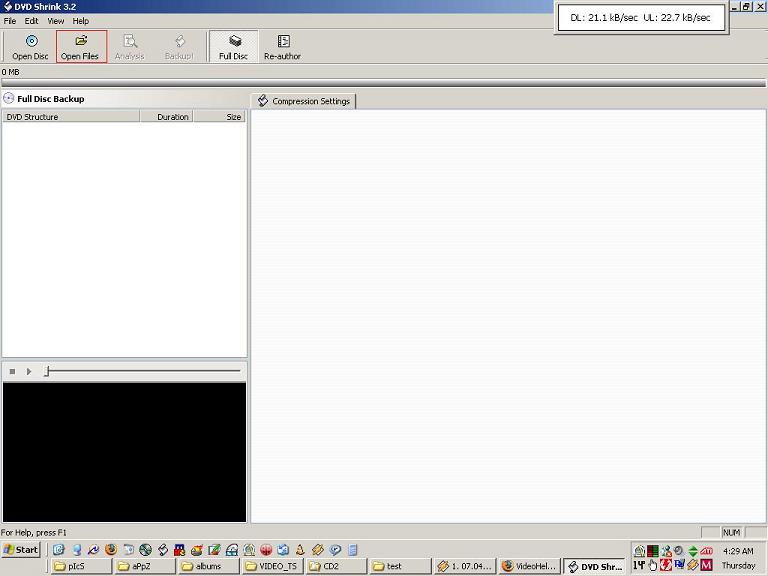Click the DVD Shrink title bar icon
The image size is (768, 576).
[7, 6]
